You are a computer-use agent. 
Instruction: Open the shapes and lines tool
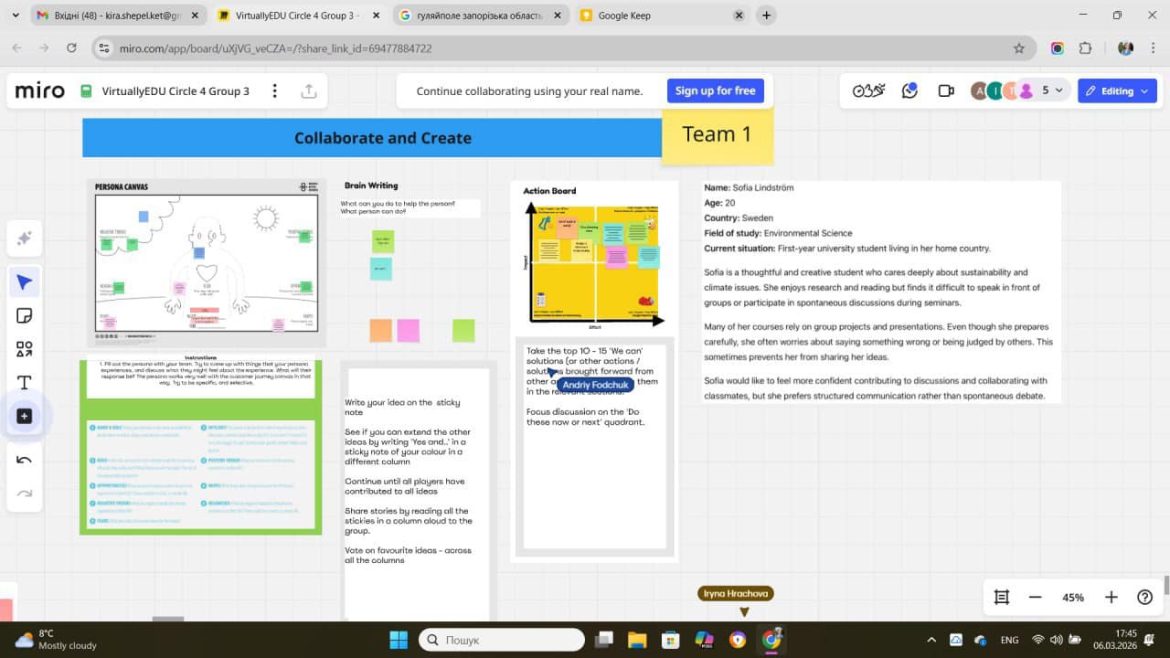click(x=25, y=349)
